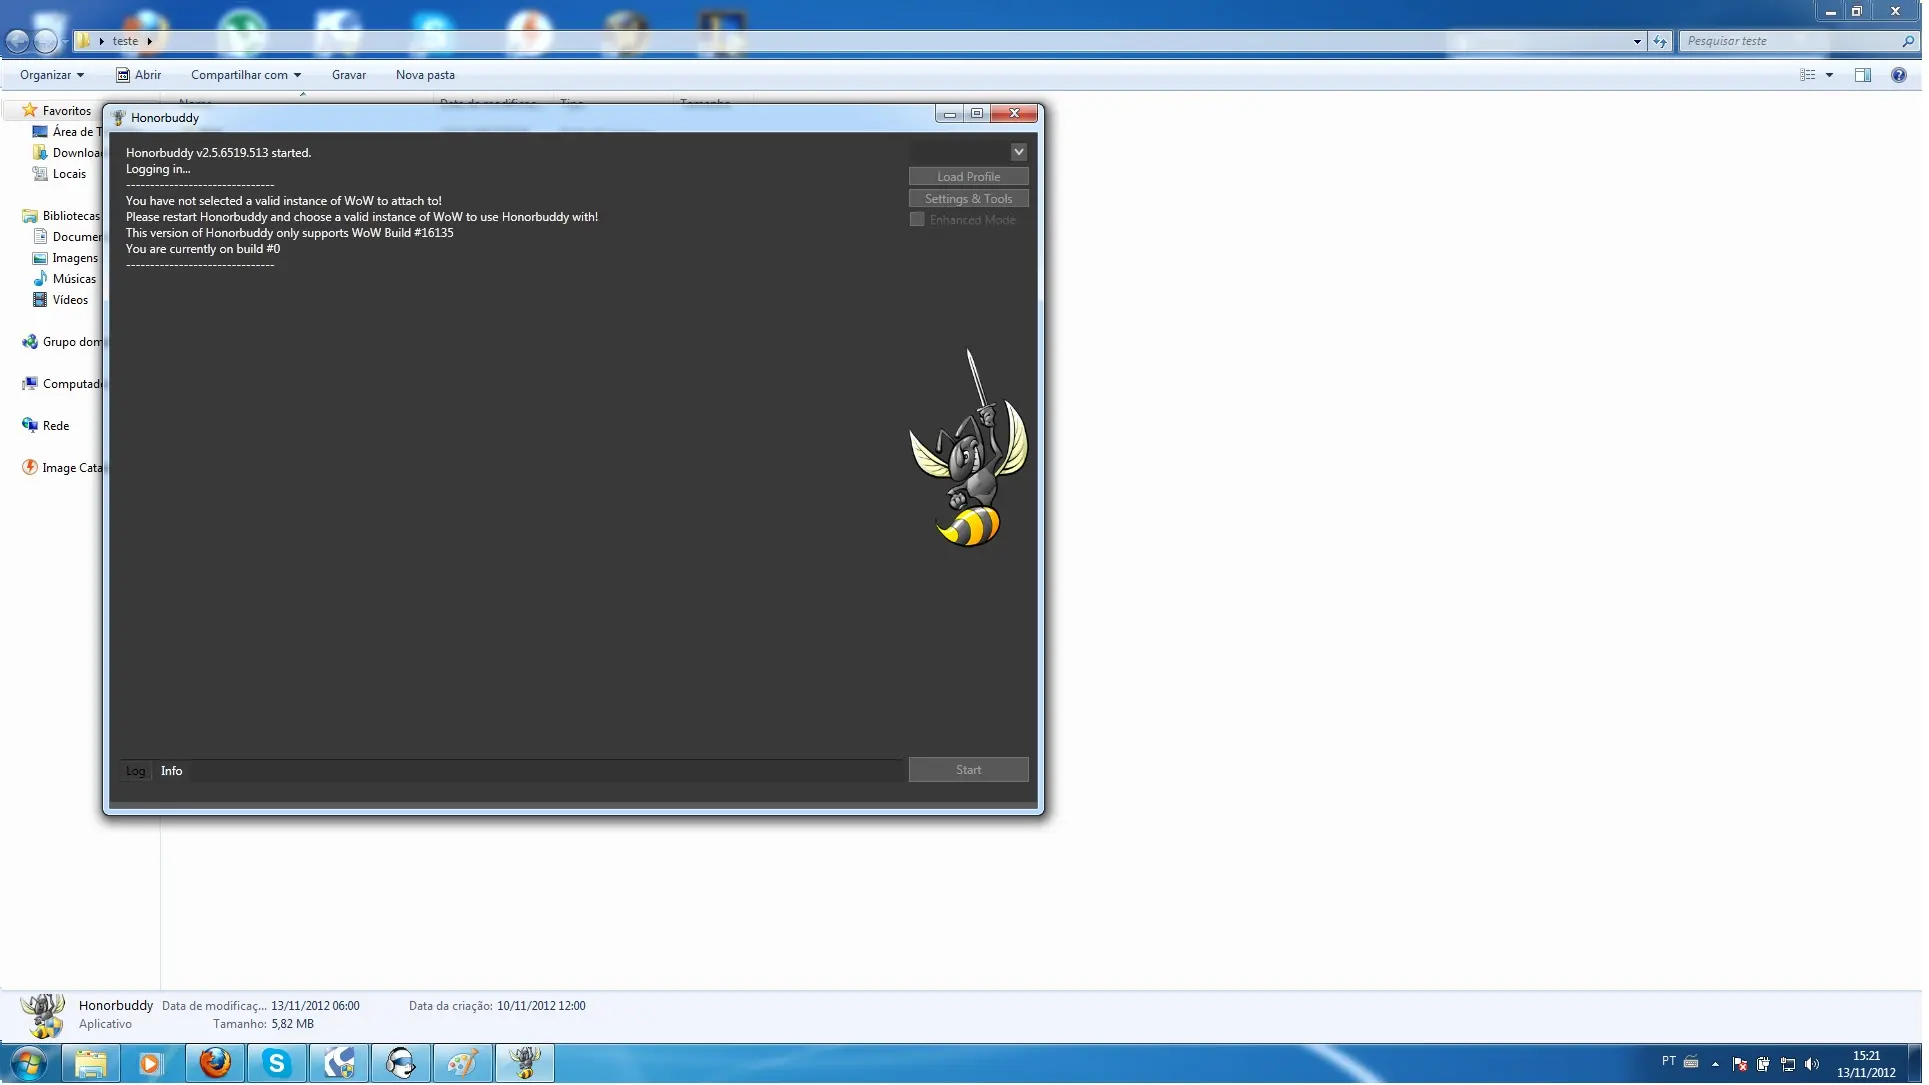
Task: Click the Honorbuddy wasp title bar icon
Action: tap(119, 118)
